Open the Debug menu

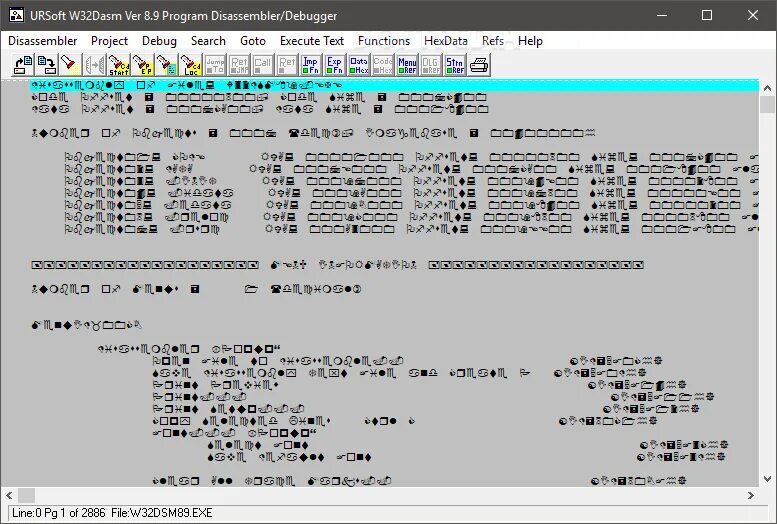(x=159, y=41)
